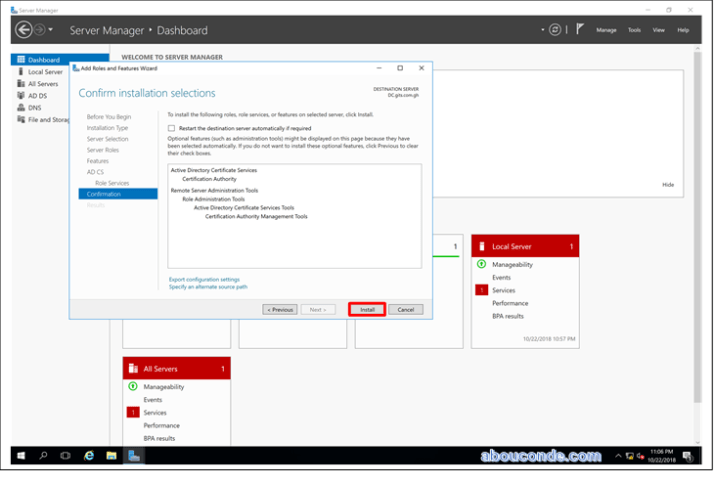714x484 pixels.
Task: Select AD DS in the sidebar
Action: [38, 96]
